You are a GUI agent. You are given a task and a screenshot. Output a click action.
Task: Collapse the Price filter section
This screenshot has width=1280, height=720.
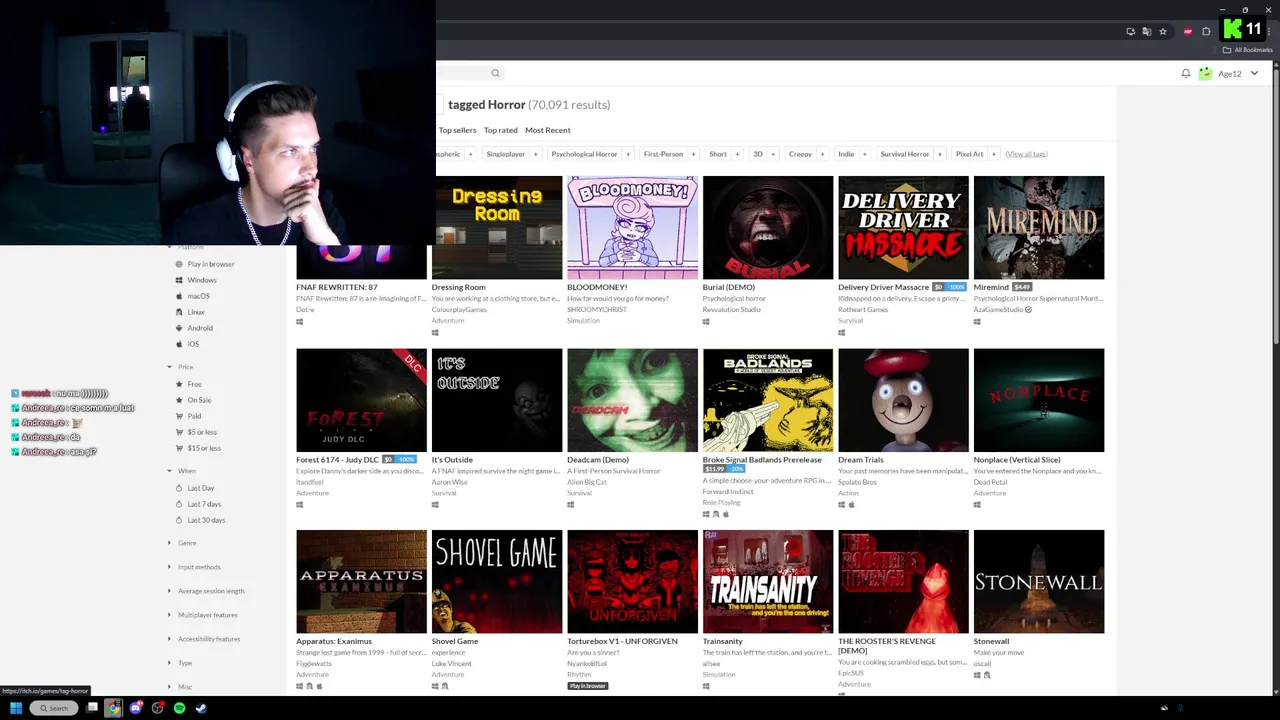(181, 367)
